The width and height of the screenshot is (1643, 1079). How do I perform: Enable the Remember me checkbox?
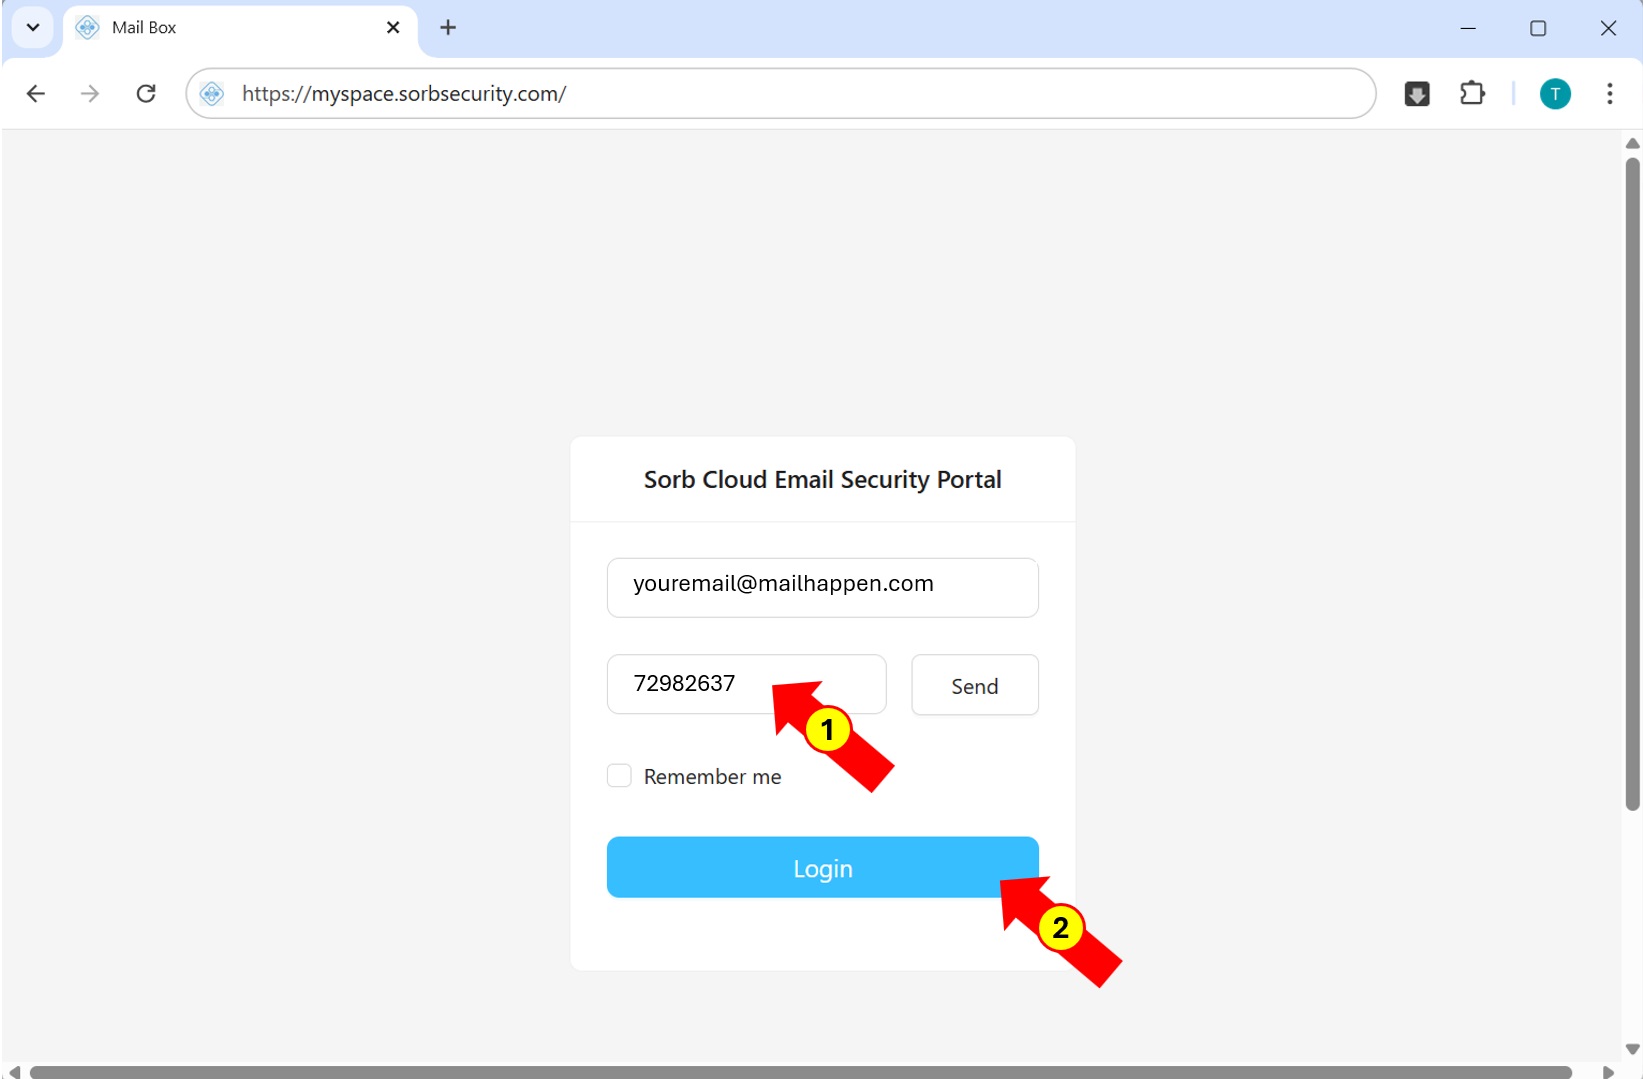(x=619, y=776)
